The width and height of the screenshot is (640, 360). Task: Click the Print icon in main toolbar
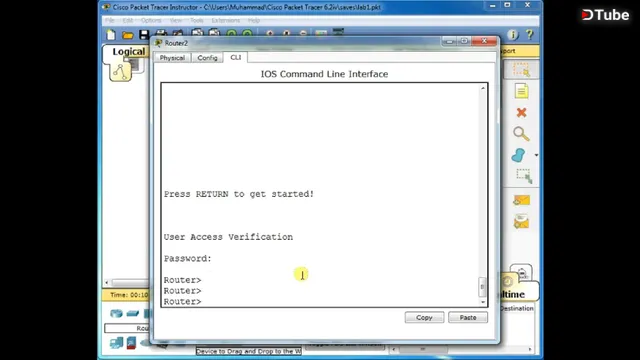pyautogui.click(x=161, y=33)
